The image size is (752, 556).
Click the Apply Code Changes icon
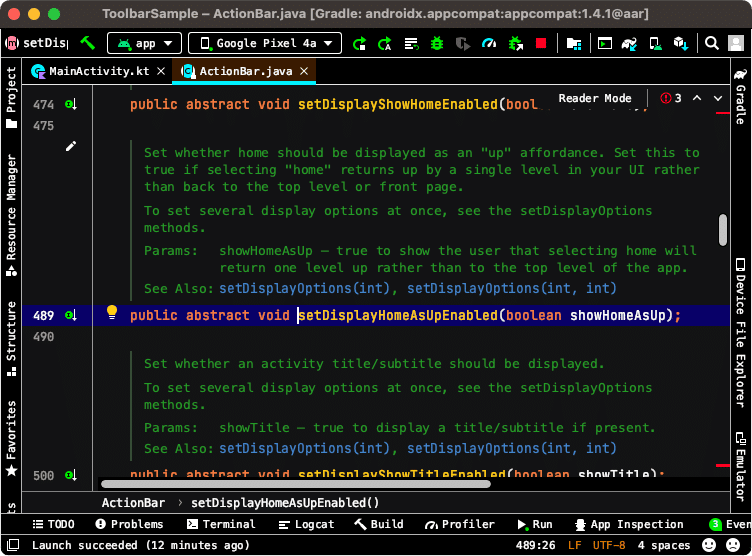(x=411, y=44)
